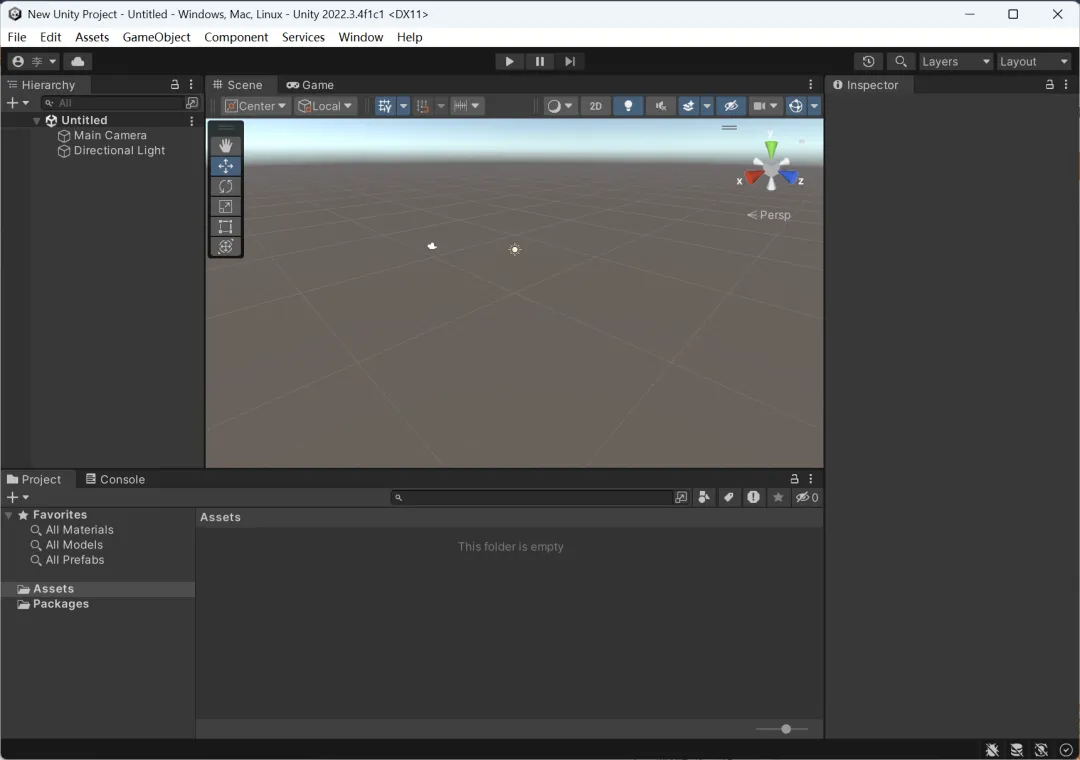
Task: Click the Step frame button
Action: point(570,61)
